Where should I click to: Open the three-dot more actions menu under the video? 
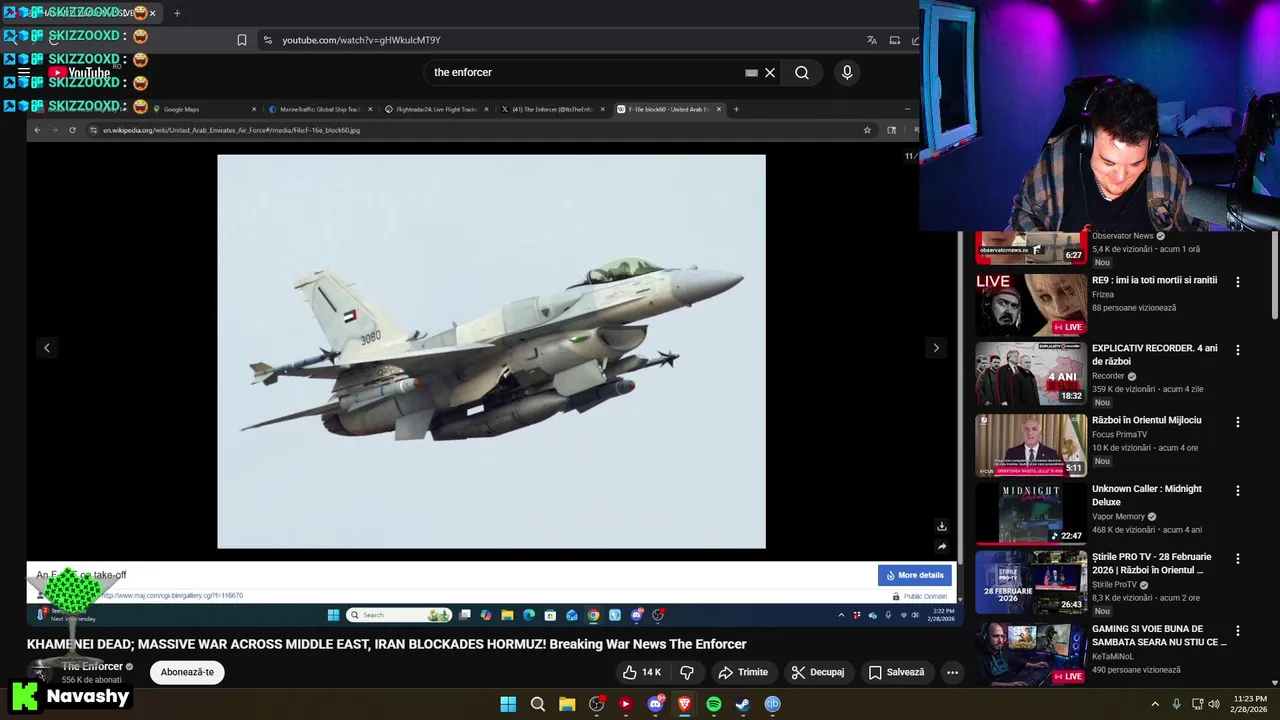pos(952,673)
